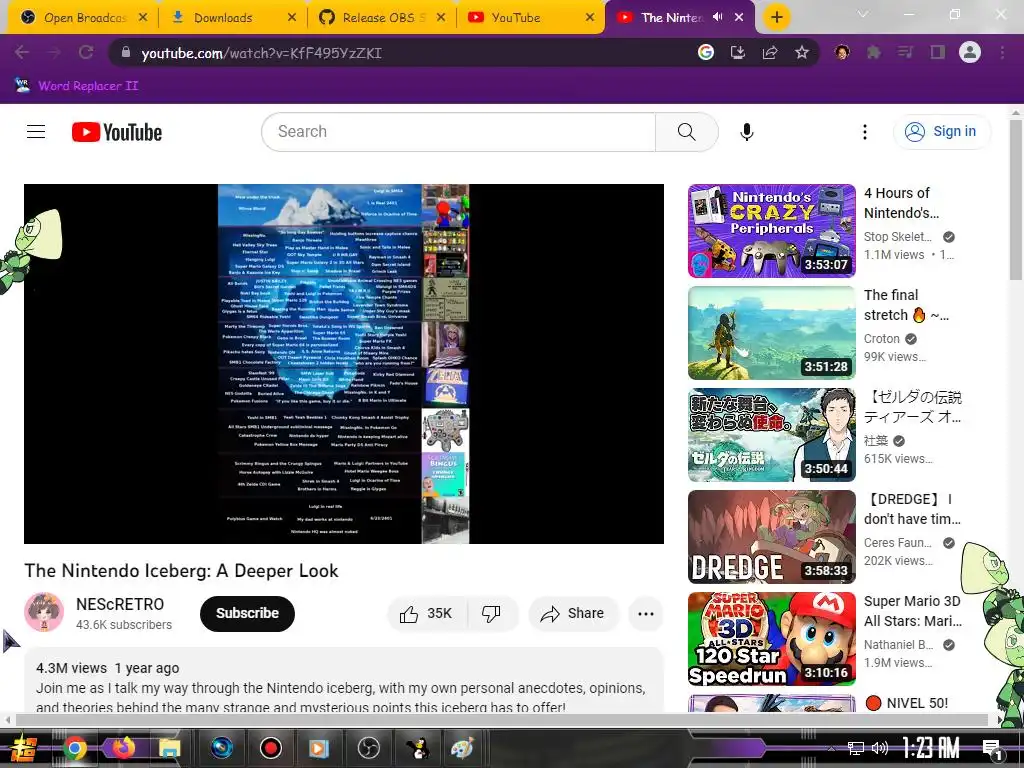Screen dimensions: 1024x768
Task: Click the magnifier search button
Action: [686, 132]
